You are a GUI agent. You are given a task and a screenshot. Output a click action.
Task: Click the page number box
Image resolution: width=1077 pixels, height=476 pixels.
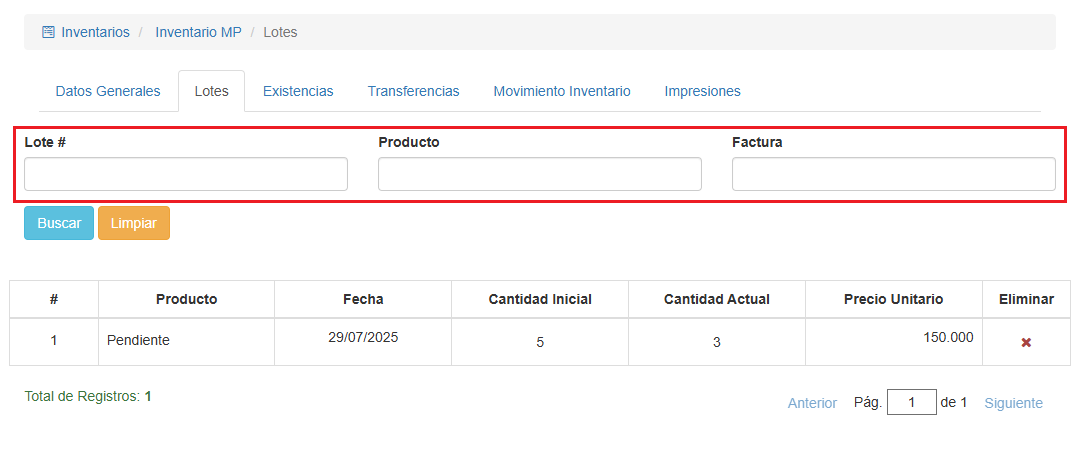tap(911, 403)
